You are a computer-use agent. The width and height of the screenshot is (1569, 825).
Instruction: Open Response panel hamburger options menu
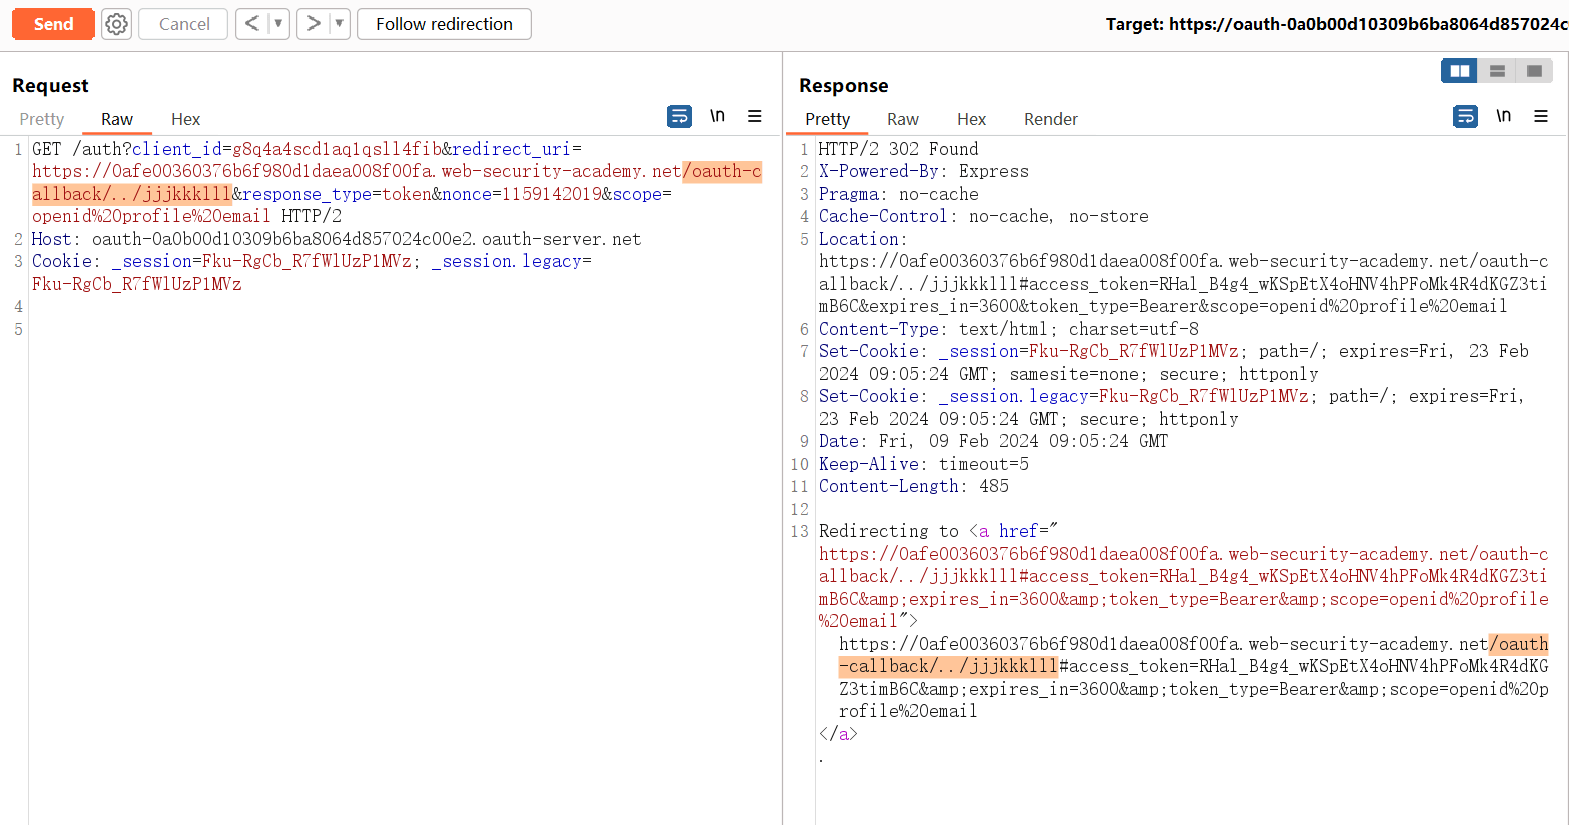(1541, 117)
